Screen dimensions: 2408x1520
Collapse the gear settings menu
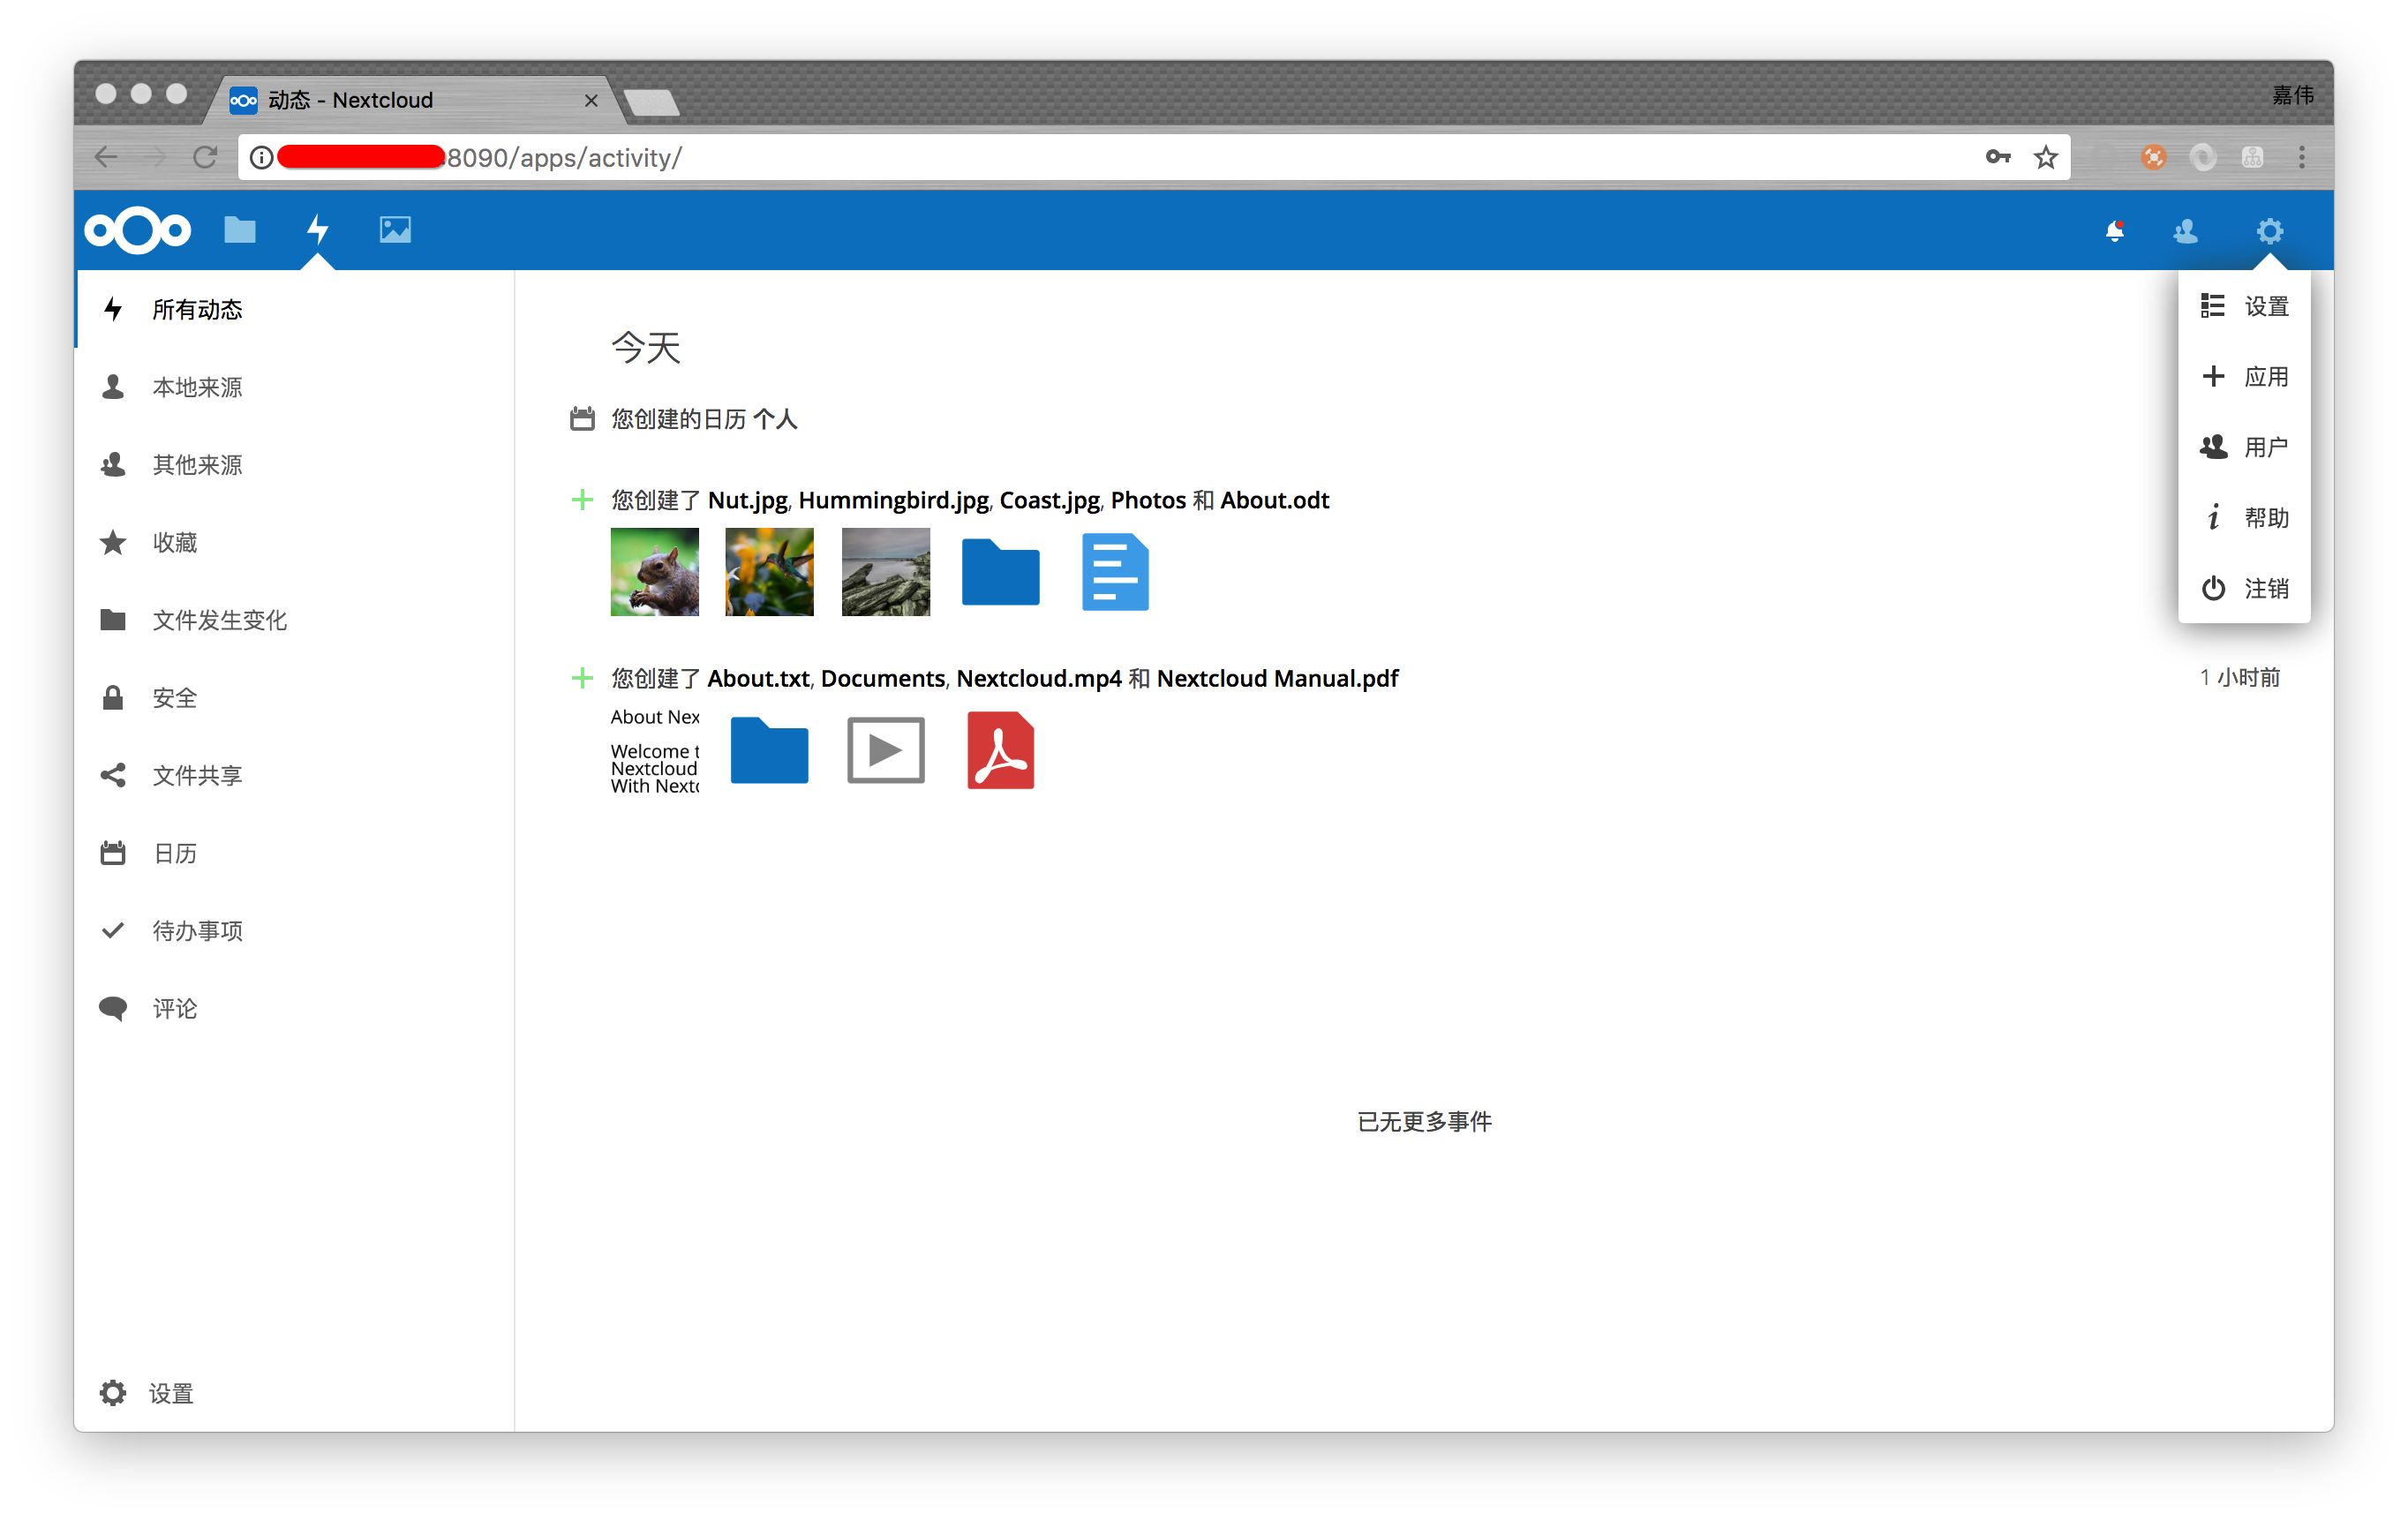(2269, 231)
